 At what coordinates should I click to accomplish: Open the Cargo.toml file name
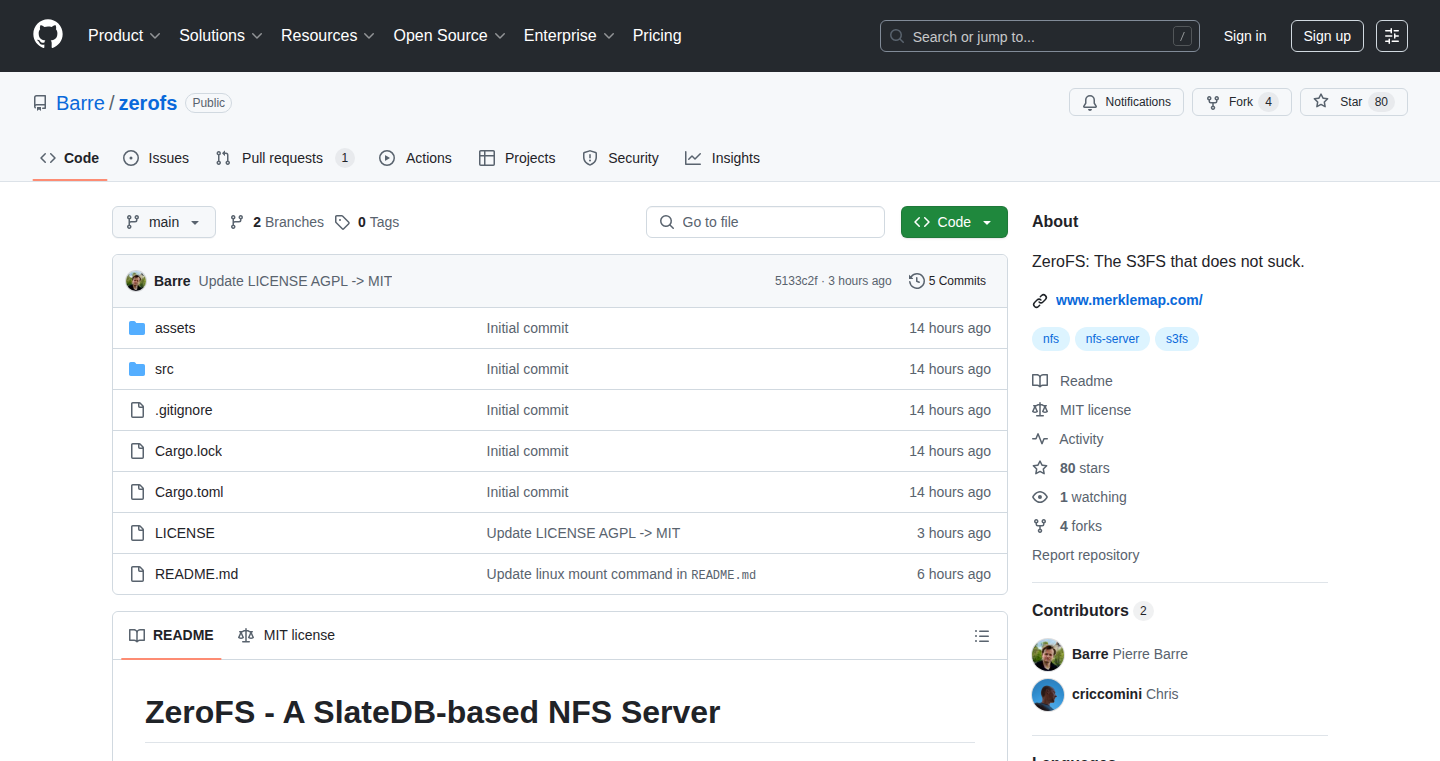tap(189, 492)
